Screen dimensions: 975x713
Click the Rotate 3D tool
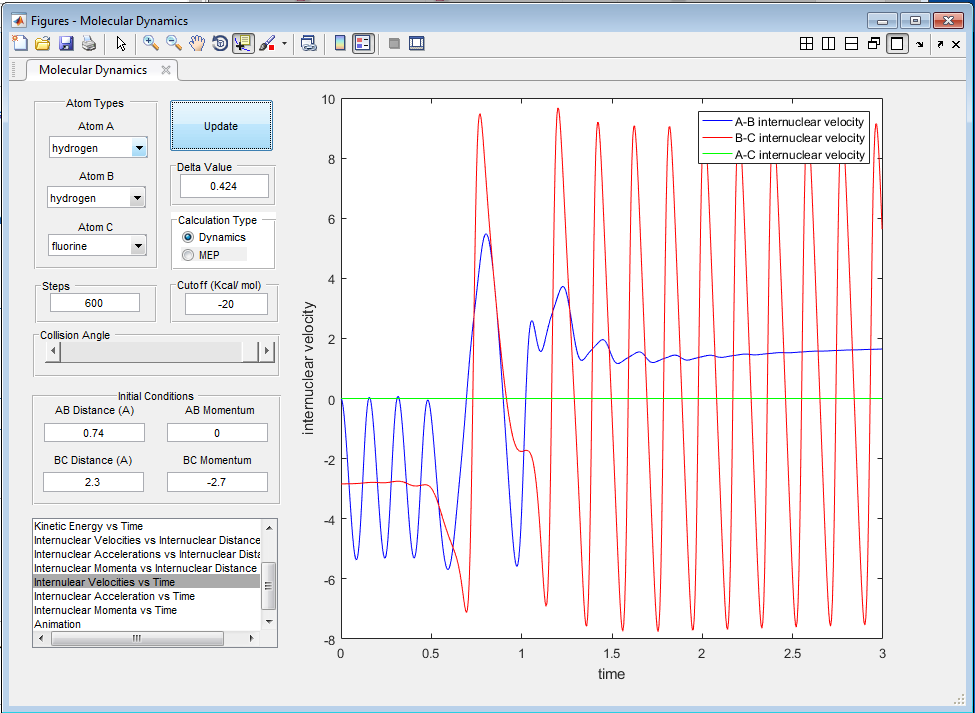click(219, 43)
